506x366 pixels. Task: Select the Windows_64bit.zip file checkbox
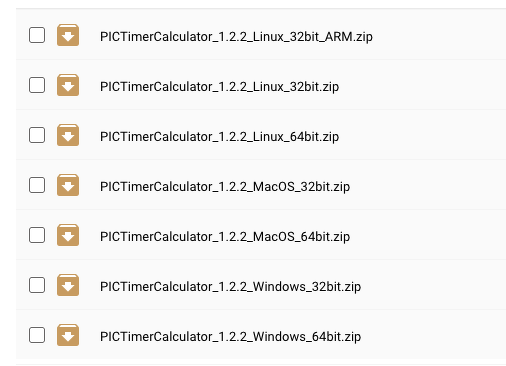tap(37, 335)
